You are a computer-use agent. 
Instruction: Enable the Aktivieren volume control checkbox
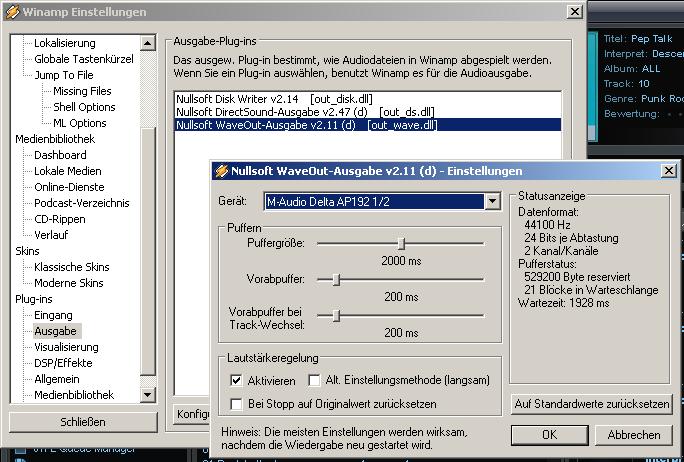236,380
